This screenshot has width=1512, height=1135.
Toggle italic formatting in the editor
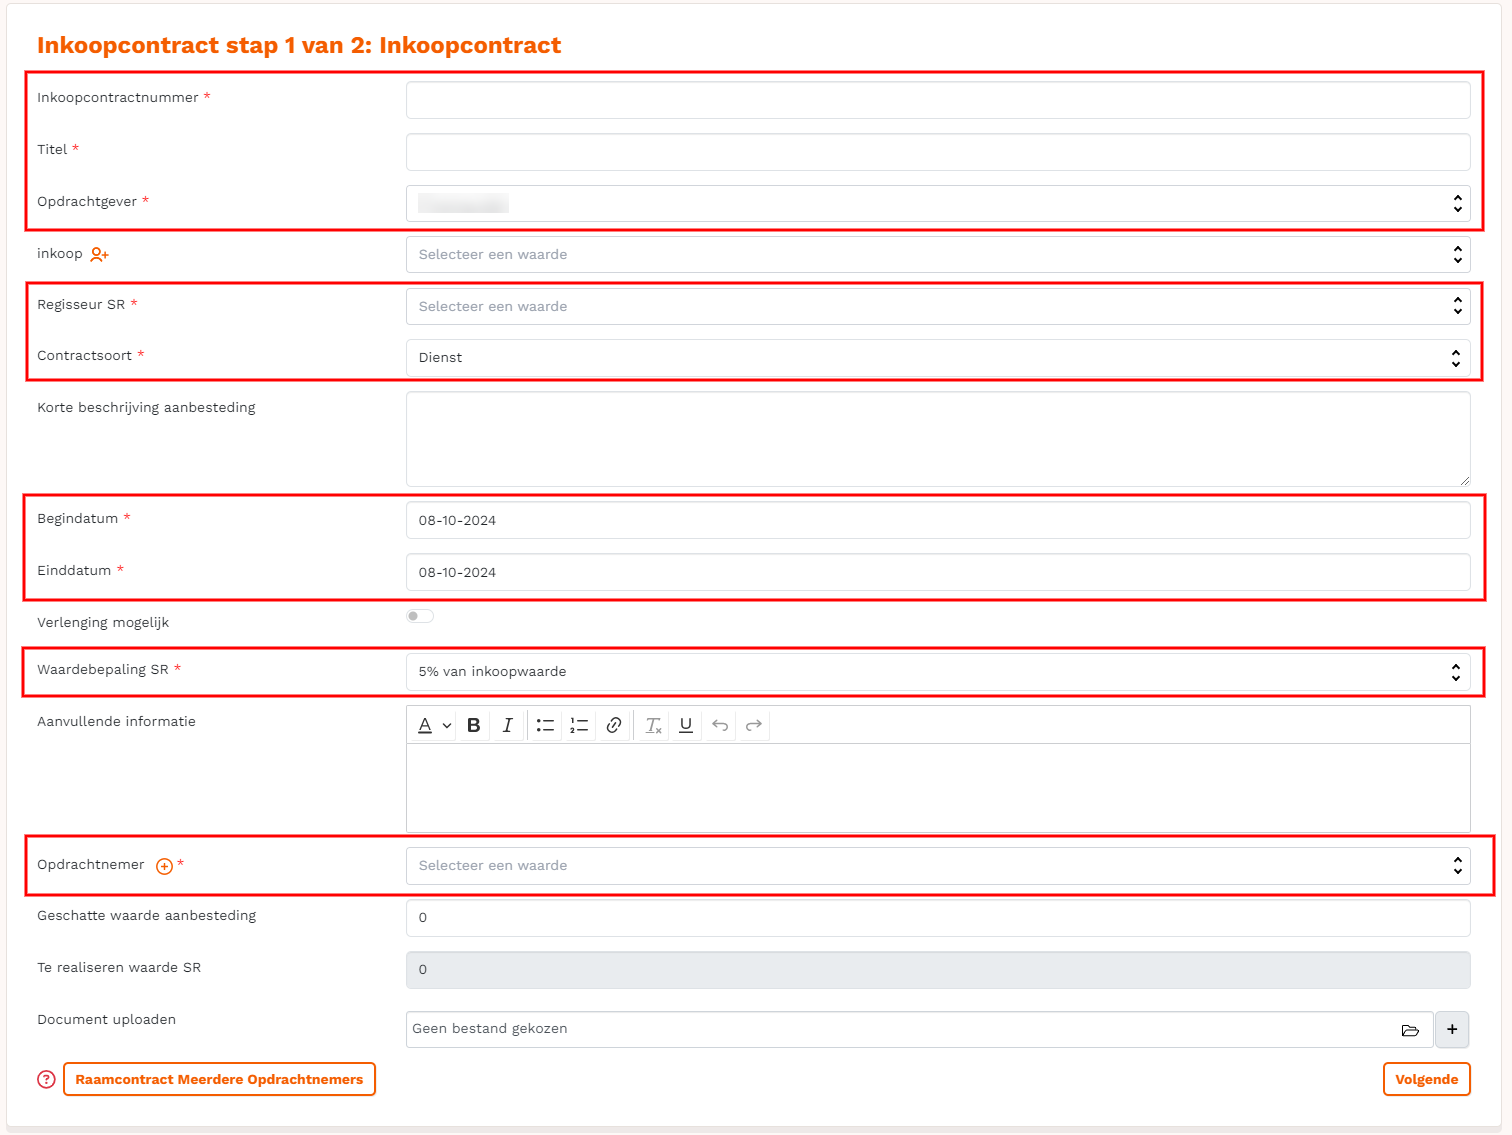(x=507, y=725)
